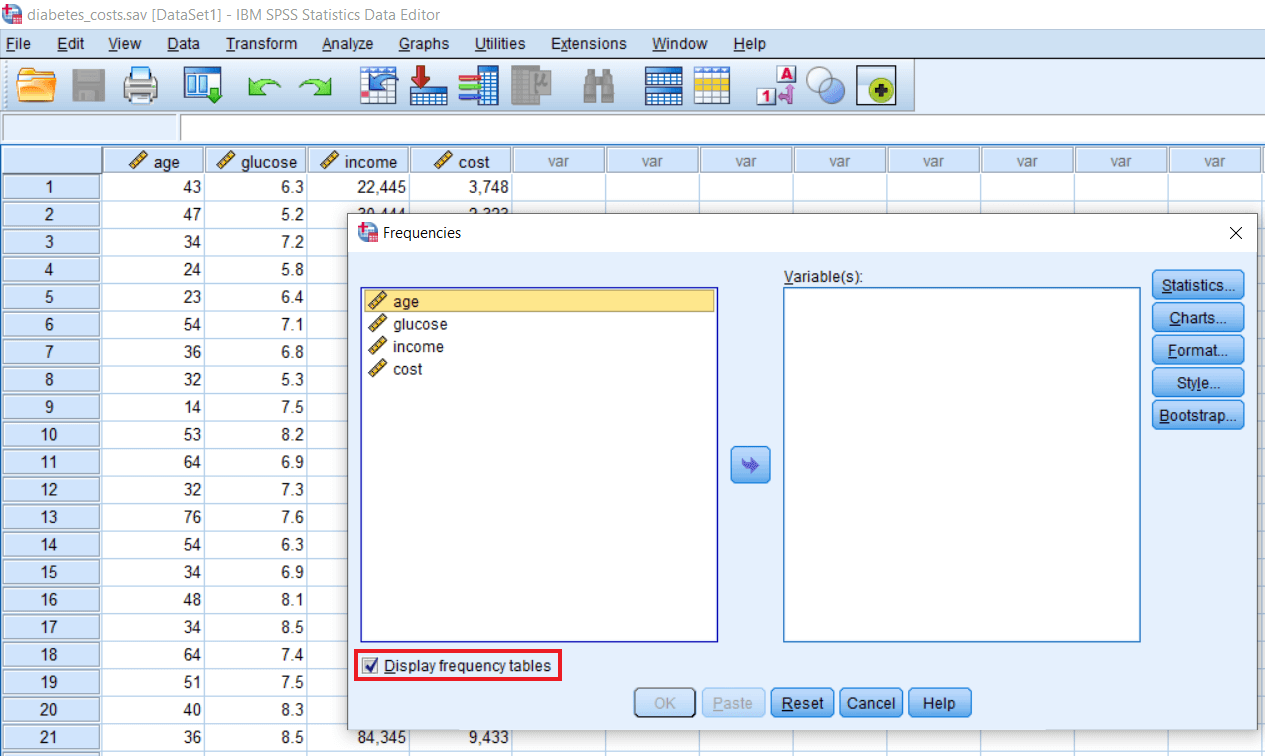
Task: Open the Format... options
Action: 1197,350
